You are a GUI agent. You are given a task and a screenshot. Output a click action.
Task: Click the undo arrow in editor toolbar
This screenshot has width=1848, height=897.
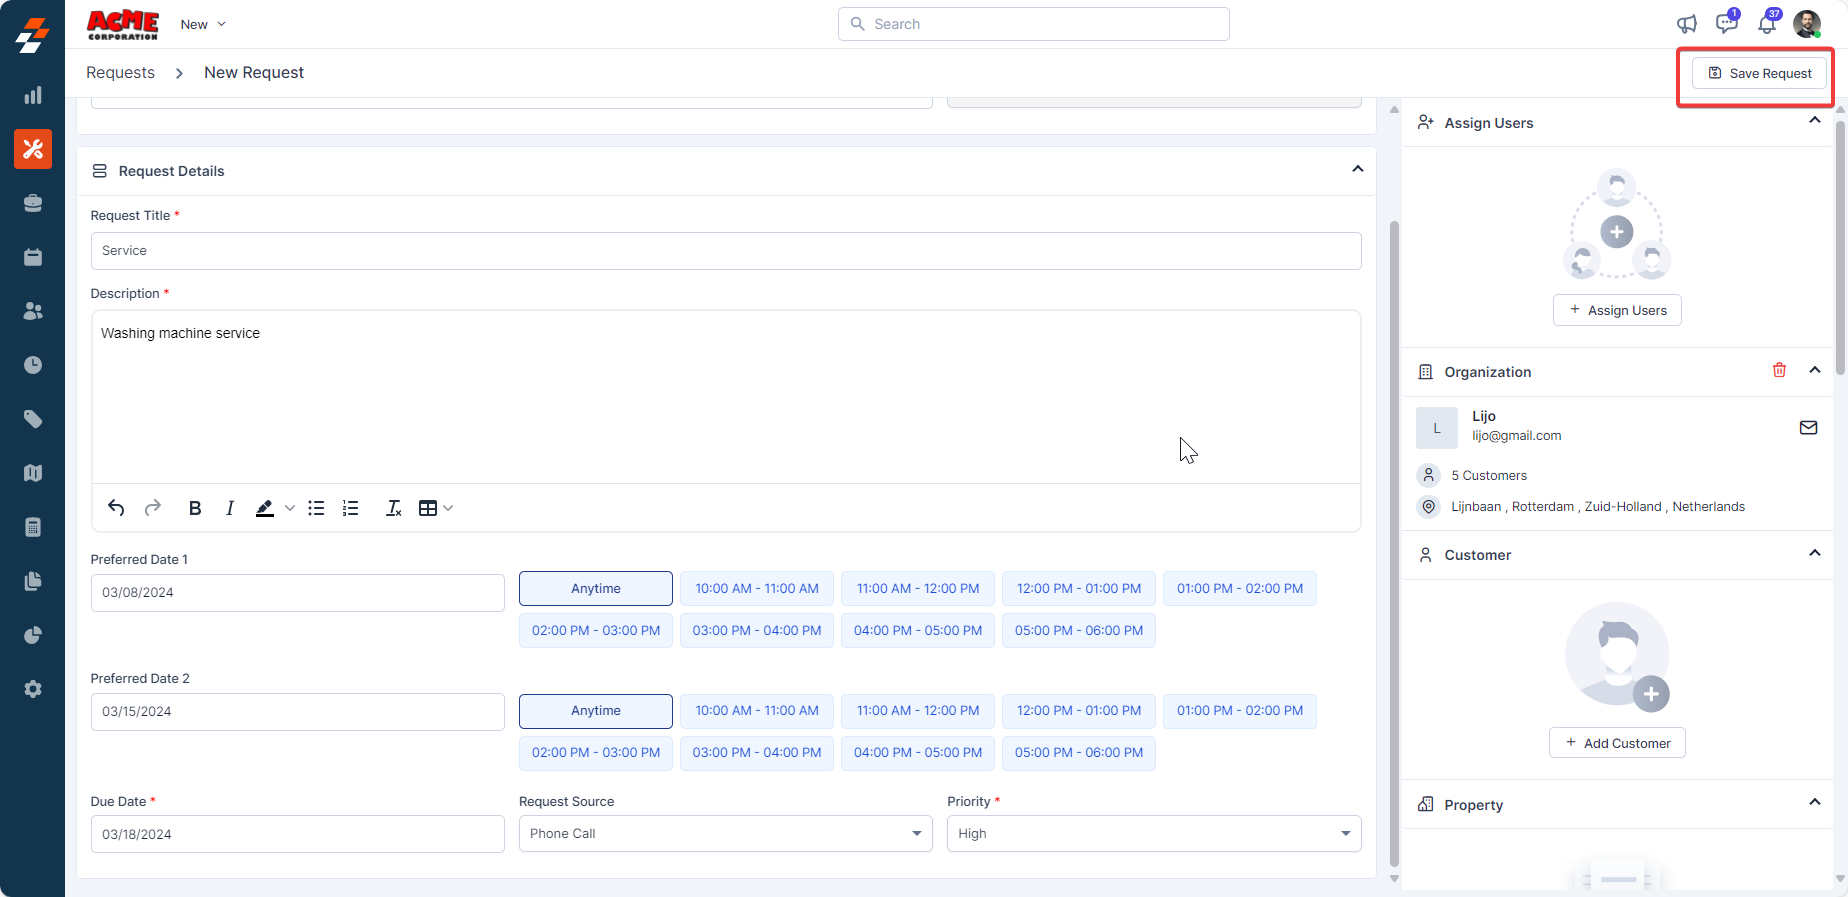(x=116, y=508)
